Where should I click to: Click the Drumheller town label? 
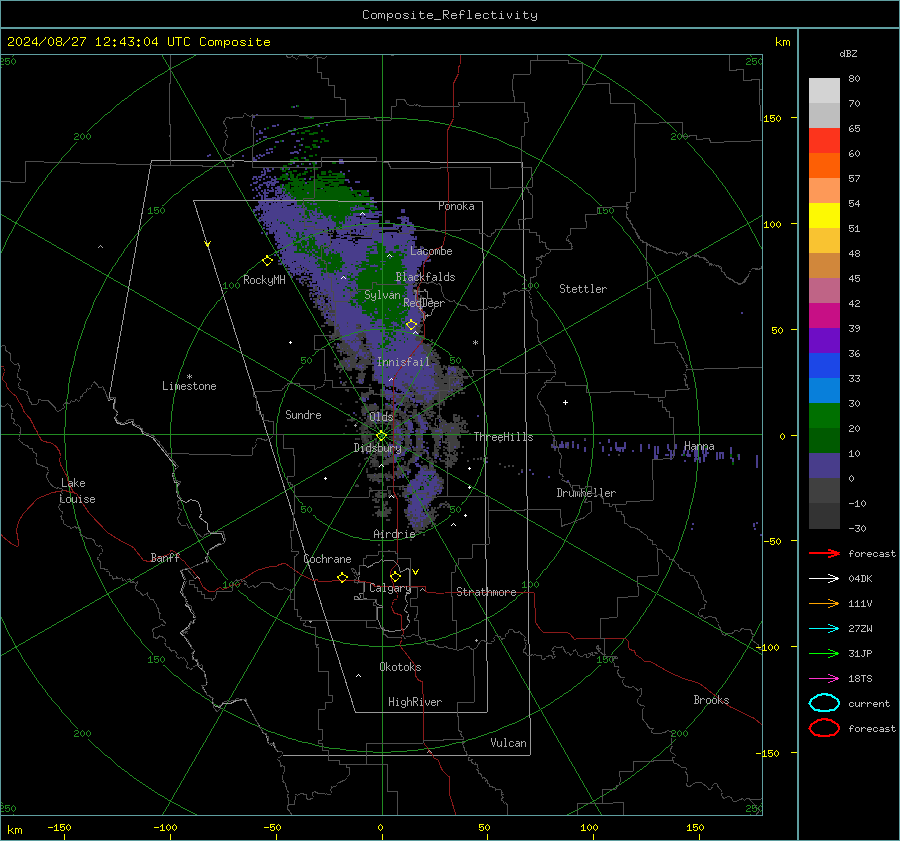[x=586, y=493]
